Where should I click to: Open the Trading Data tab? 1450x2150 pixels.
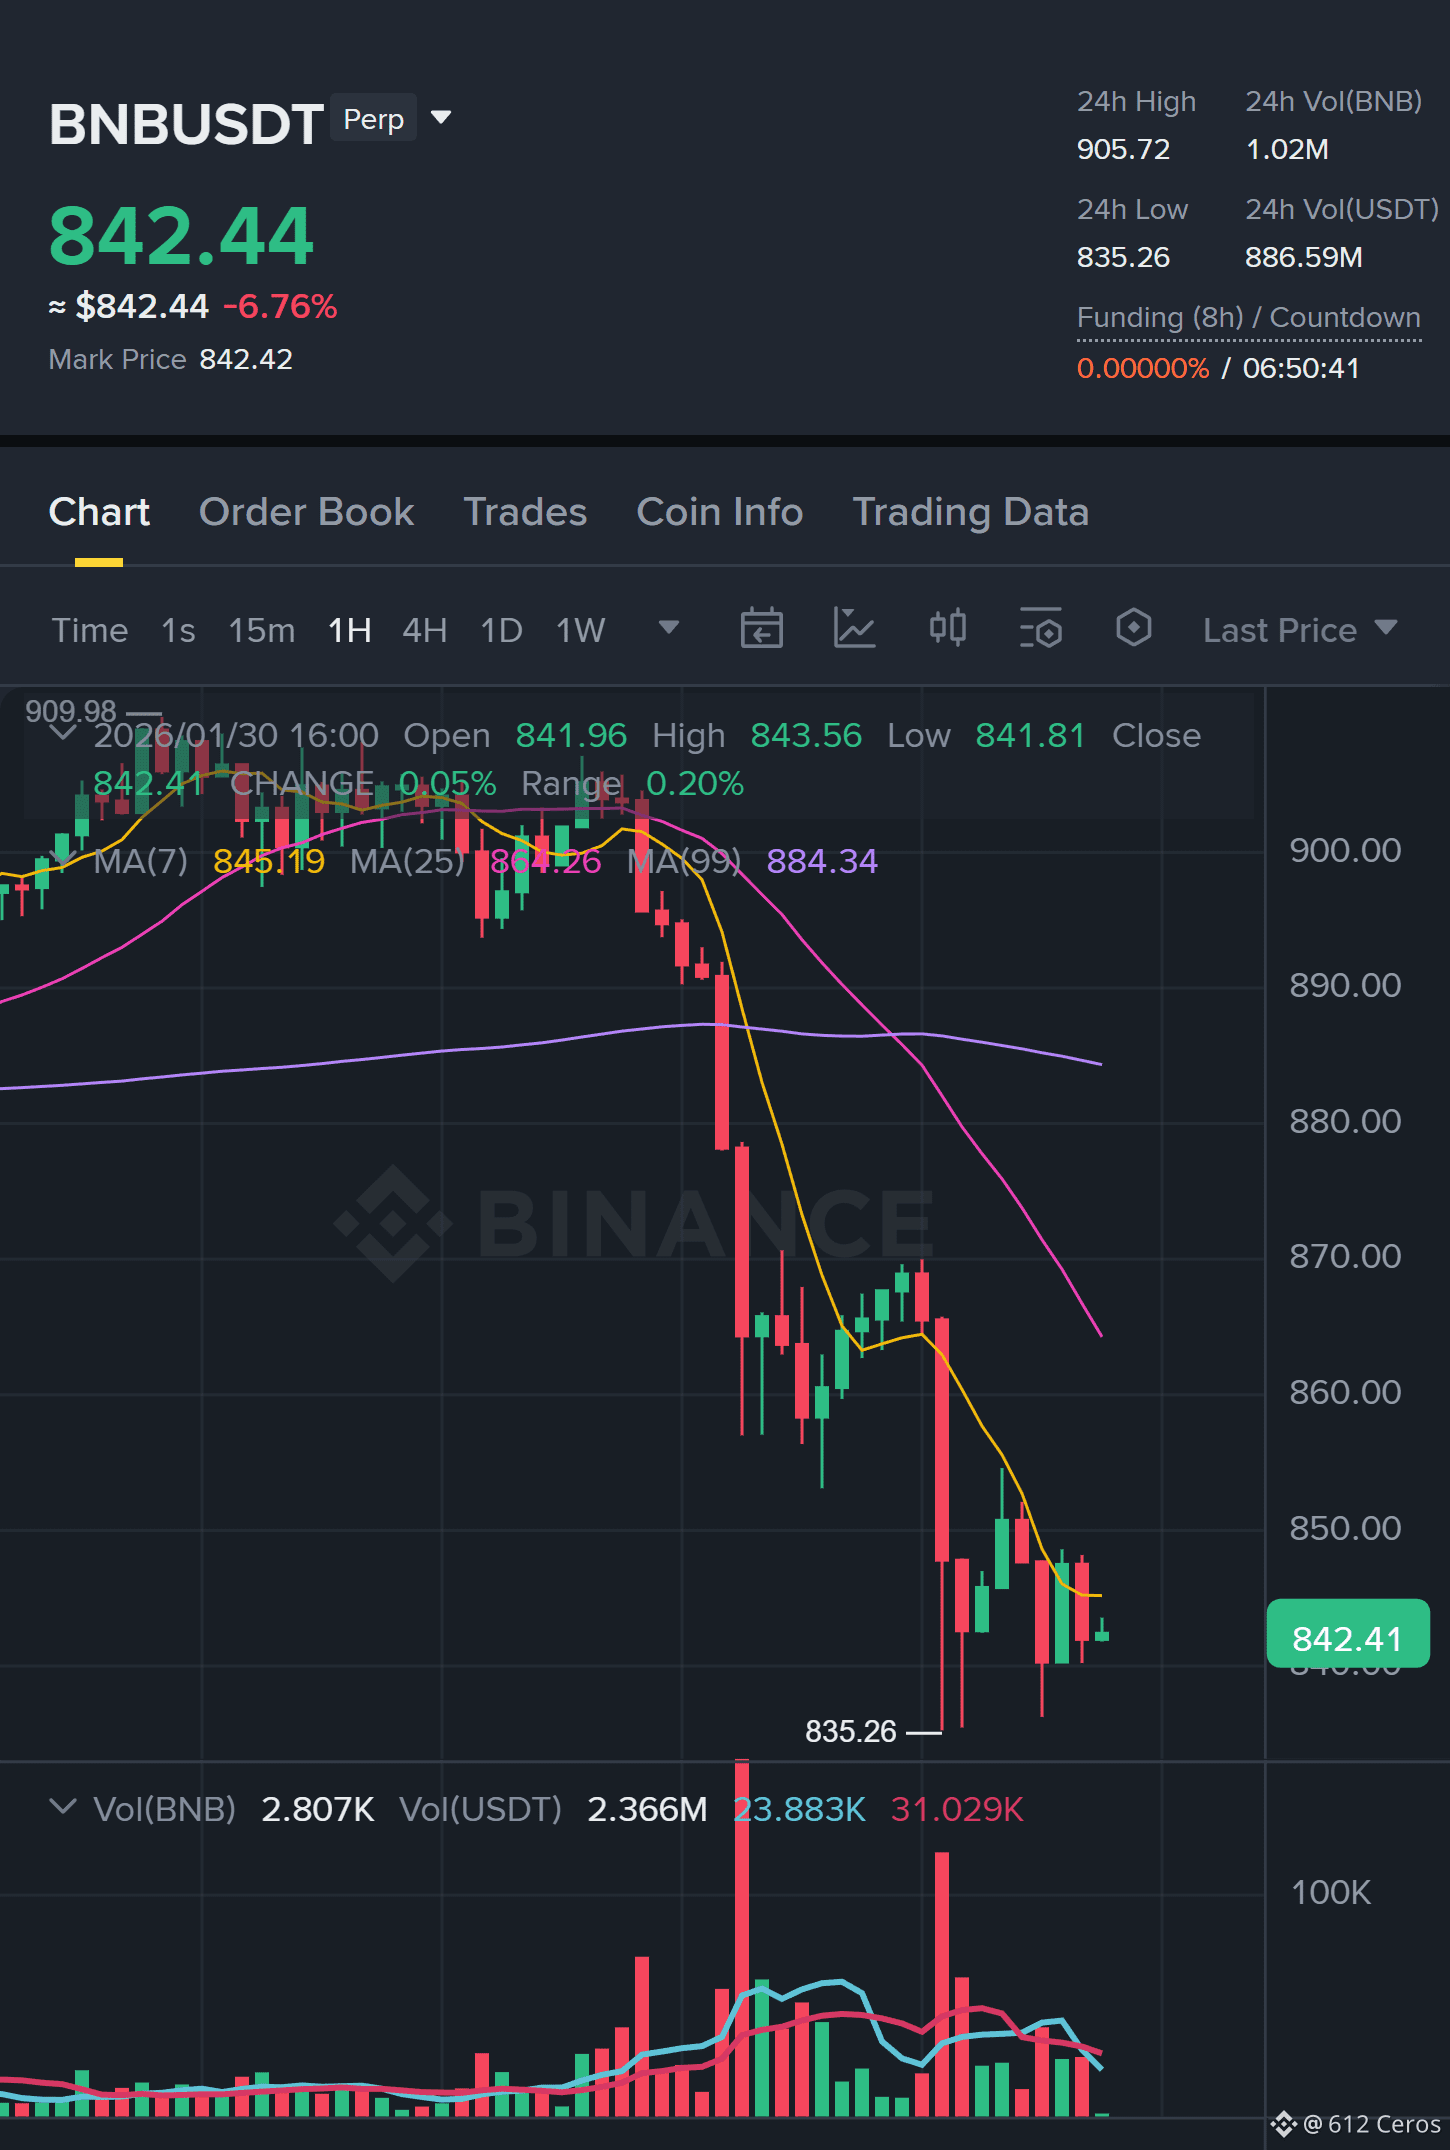(x=970, y=512)
